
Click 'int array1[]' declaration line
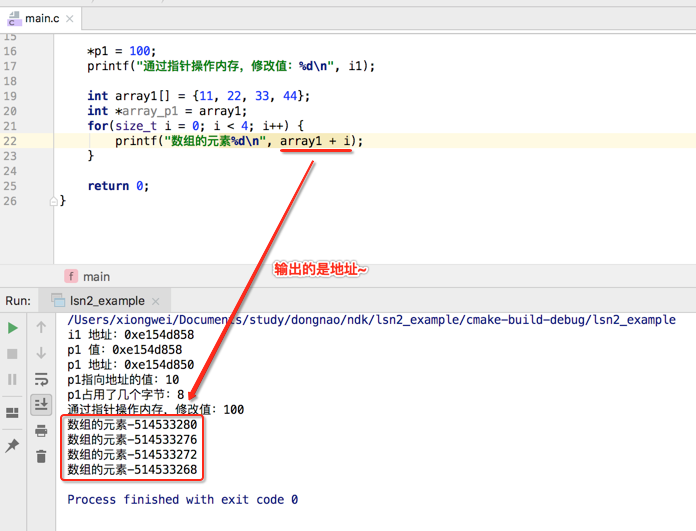198,96
